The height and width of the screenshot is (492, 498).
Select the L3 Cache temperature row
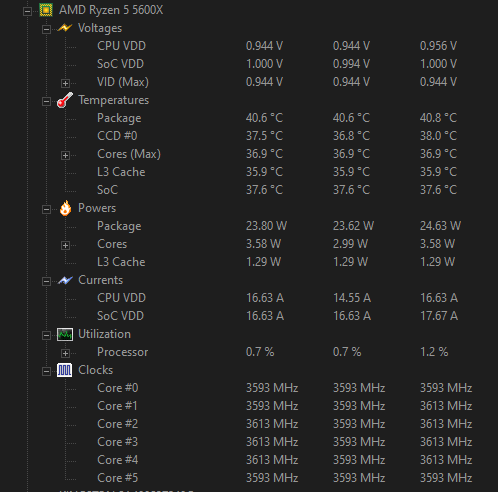[121, 172]
